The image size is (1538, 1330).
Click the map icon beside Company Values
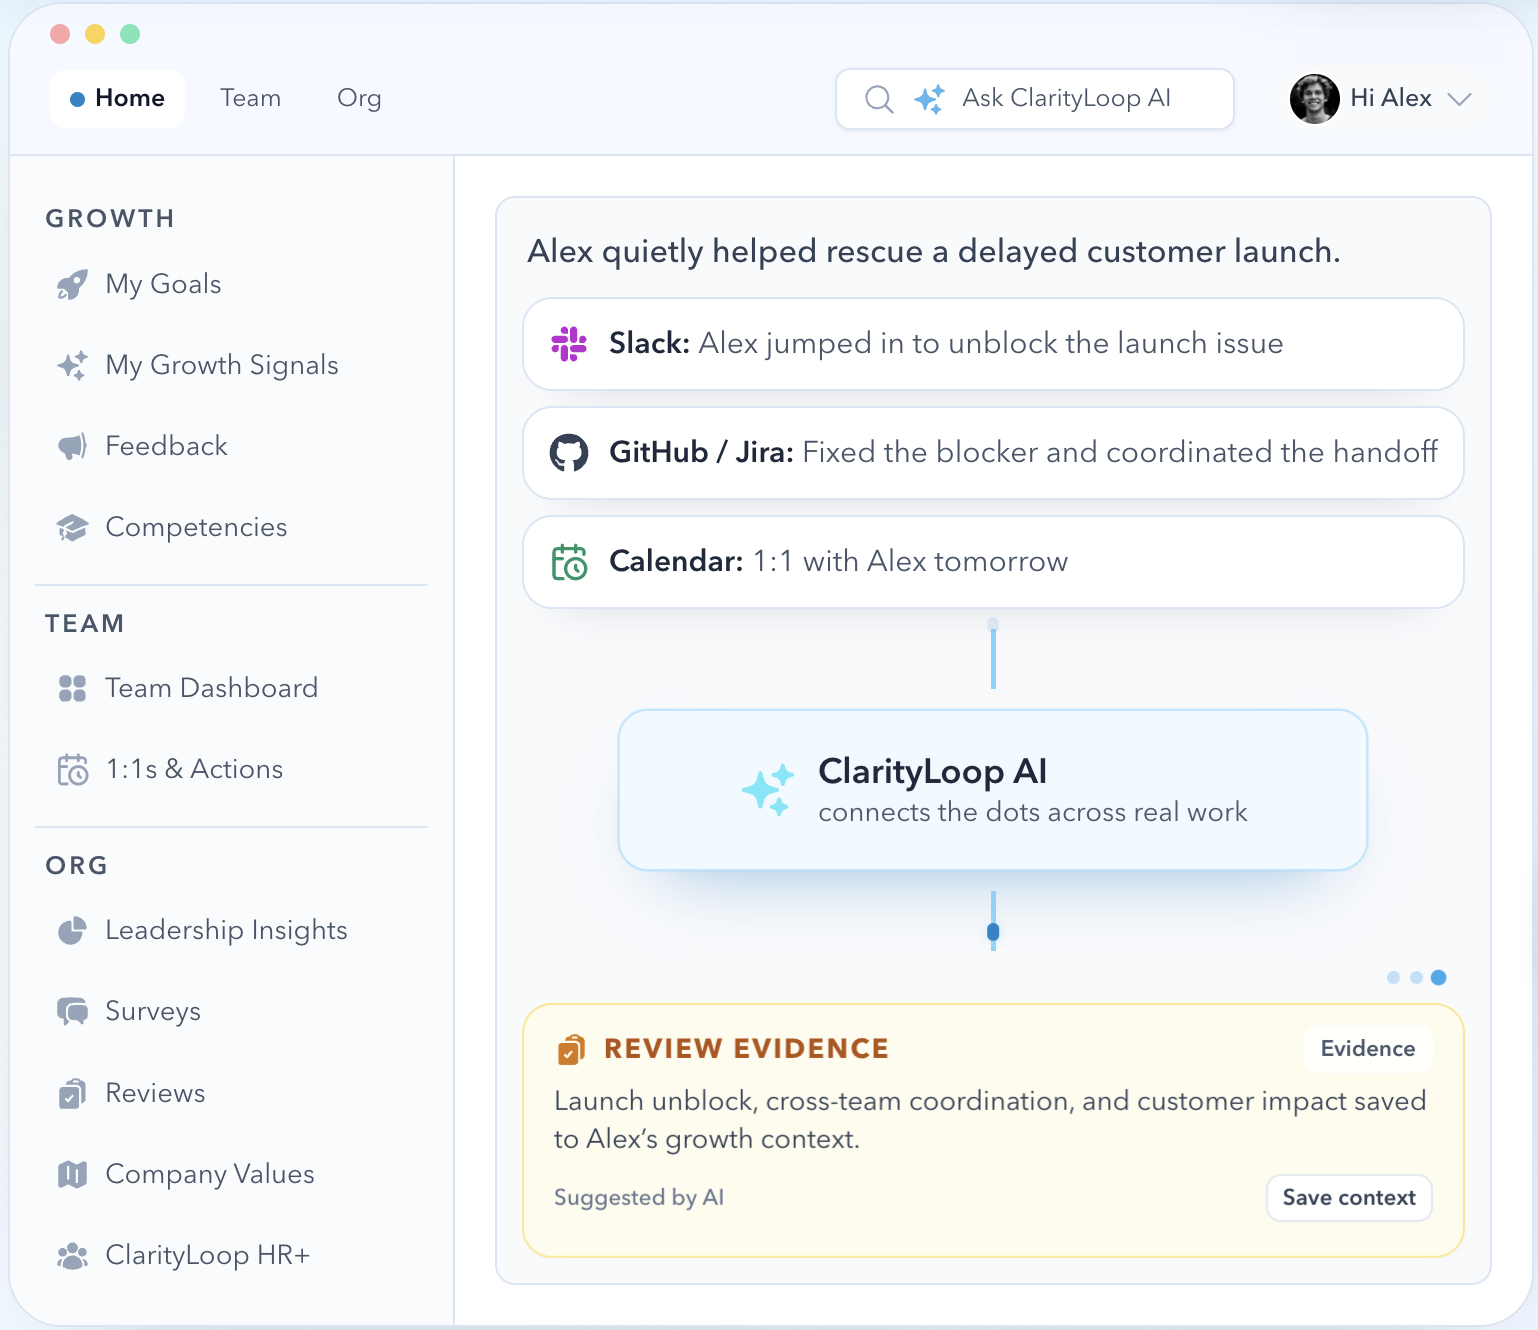click(72, 1174)
